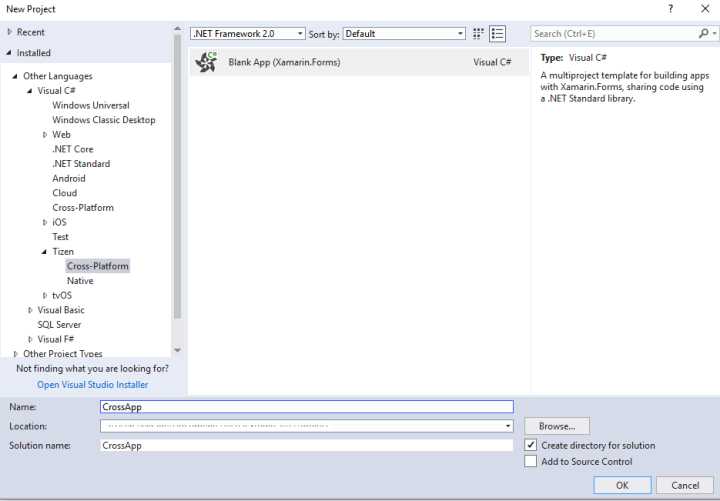Image resolution: width=720 pixels, height=501 pixels.
Task: Switch to medium icons list view
Action: click(497, 34)
